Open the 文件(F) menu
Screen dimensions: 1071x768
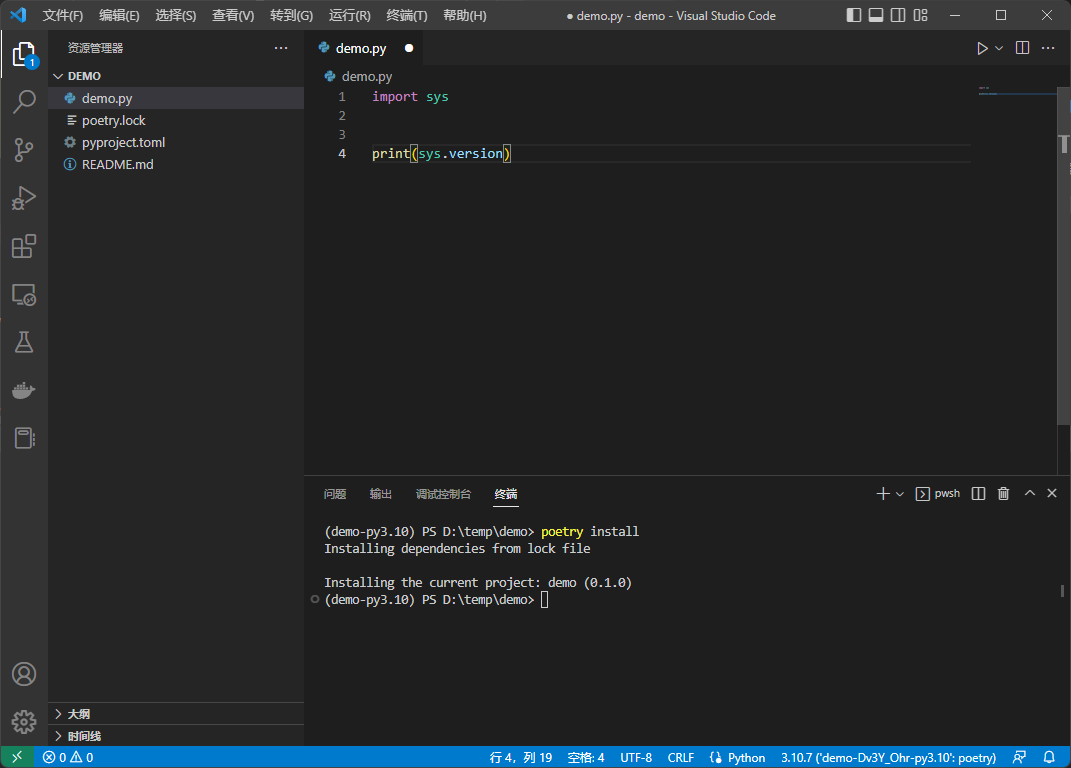click(63, 15)
